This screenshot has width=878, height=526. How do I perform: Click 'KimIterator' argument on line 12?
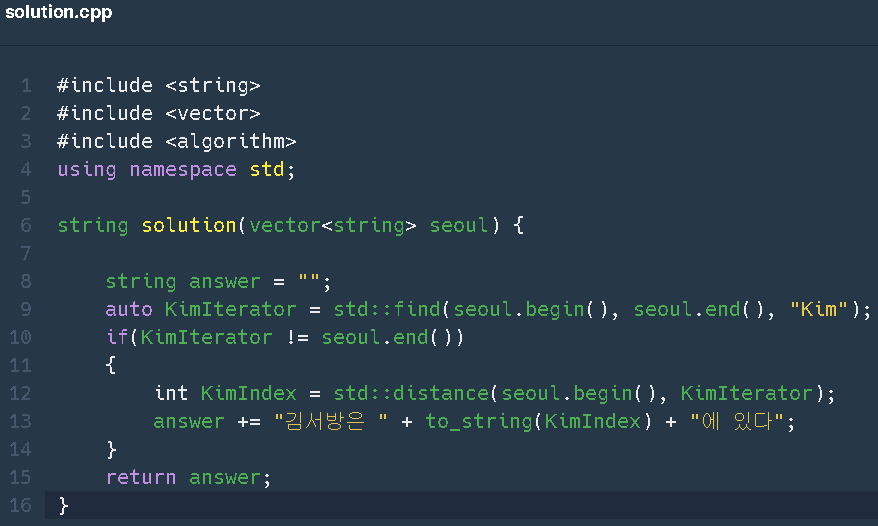coord(747,393)
